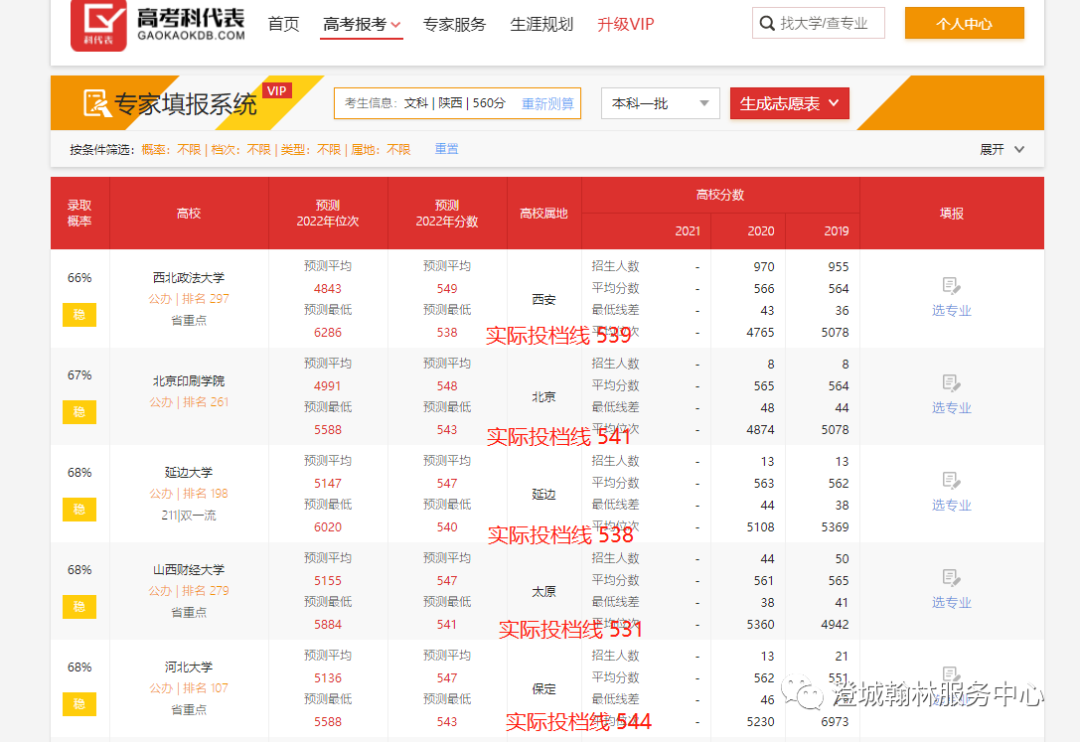1080x742 pixels.
Task: Click the 重新测算 link
Action: [x=548, y=103]
